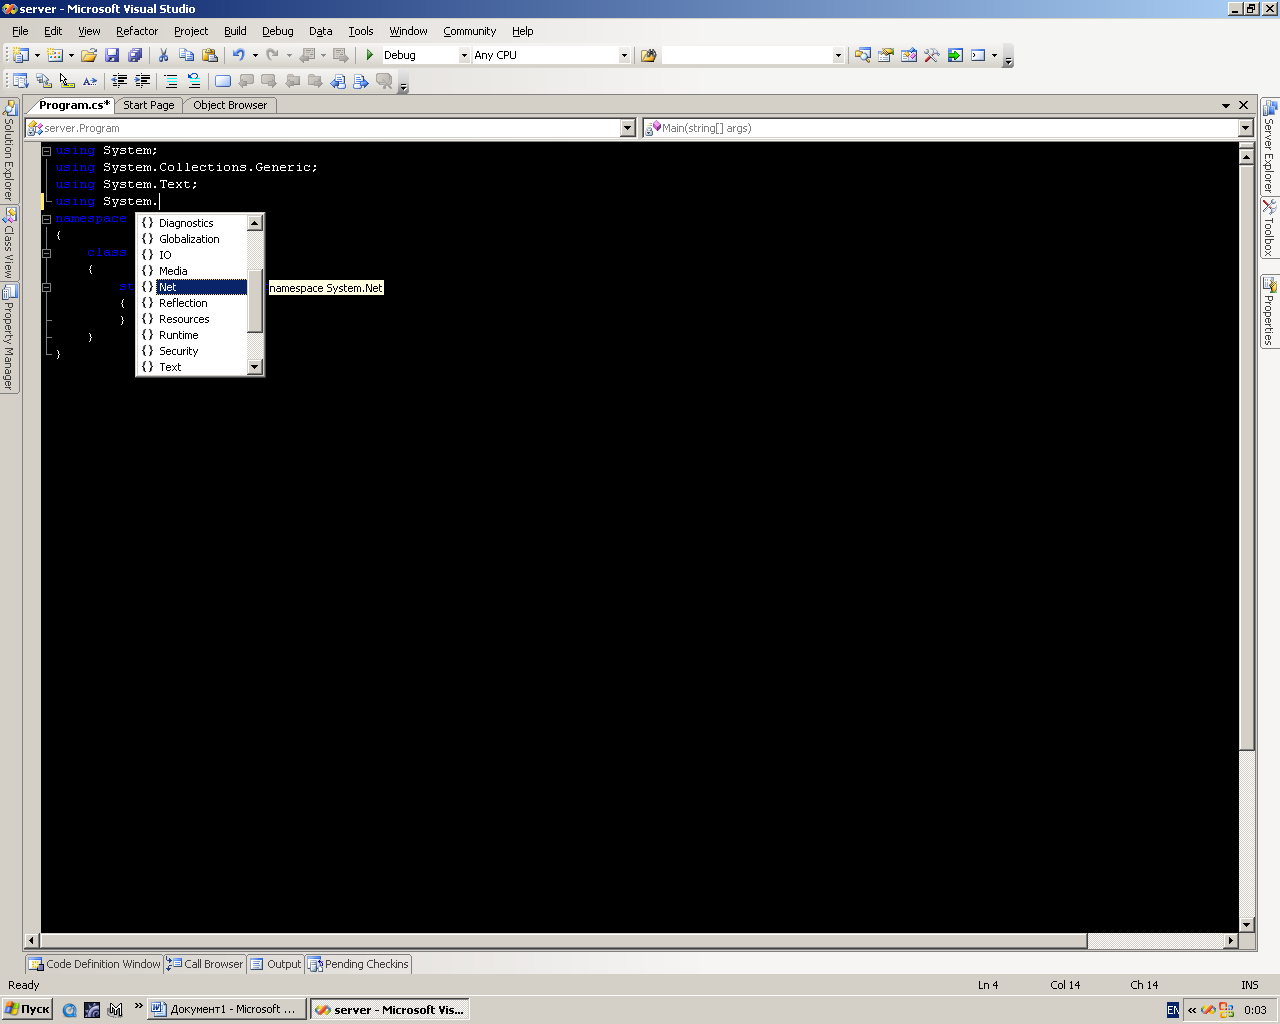Open the Call Browser panel tab

click(x=205, y=964)
